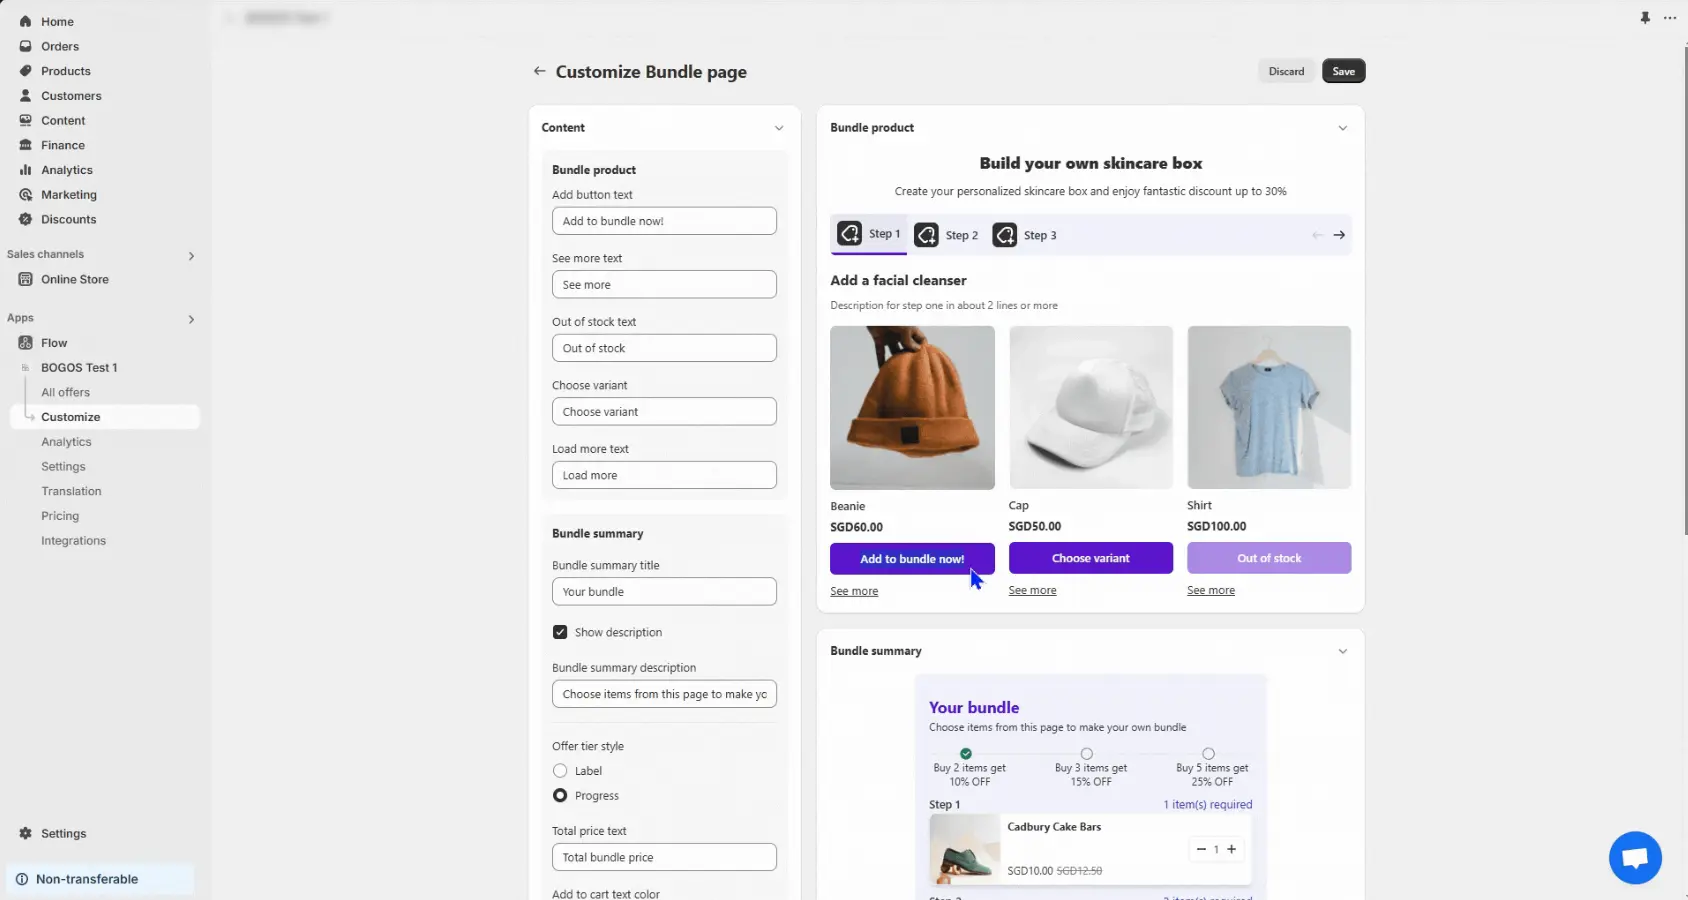Select the Progress offer tier style
The height and width of the screenshot is (900, 1688).
click(x=560, y=796)
